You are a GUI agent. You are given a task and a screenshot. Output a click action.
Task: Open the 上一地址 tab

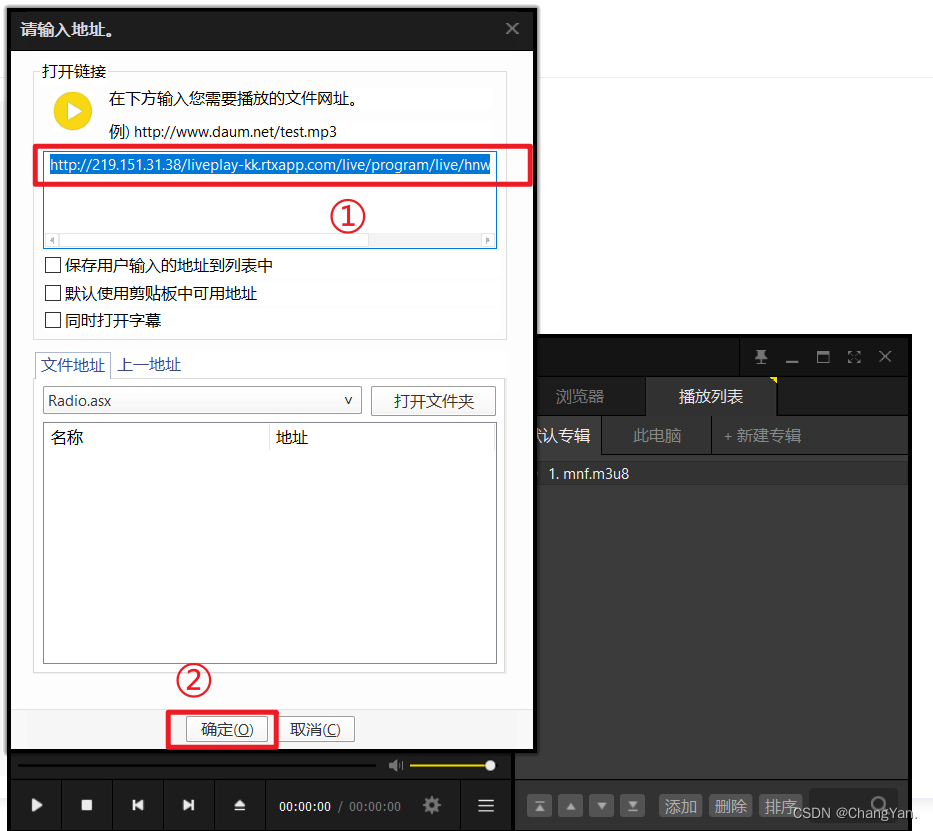tap(149, 365)
